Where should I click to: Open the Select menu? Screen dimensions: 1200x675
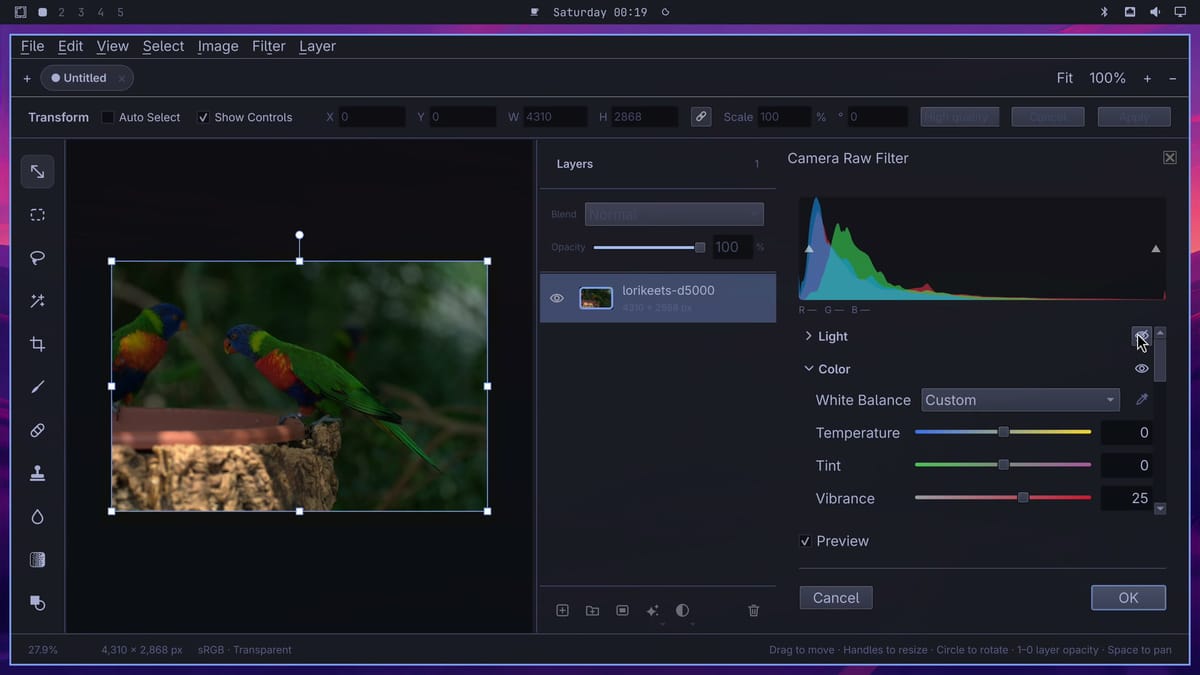(163, 46)
